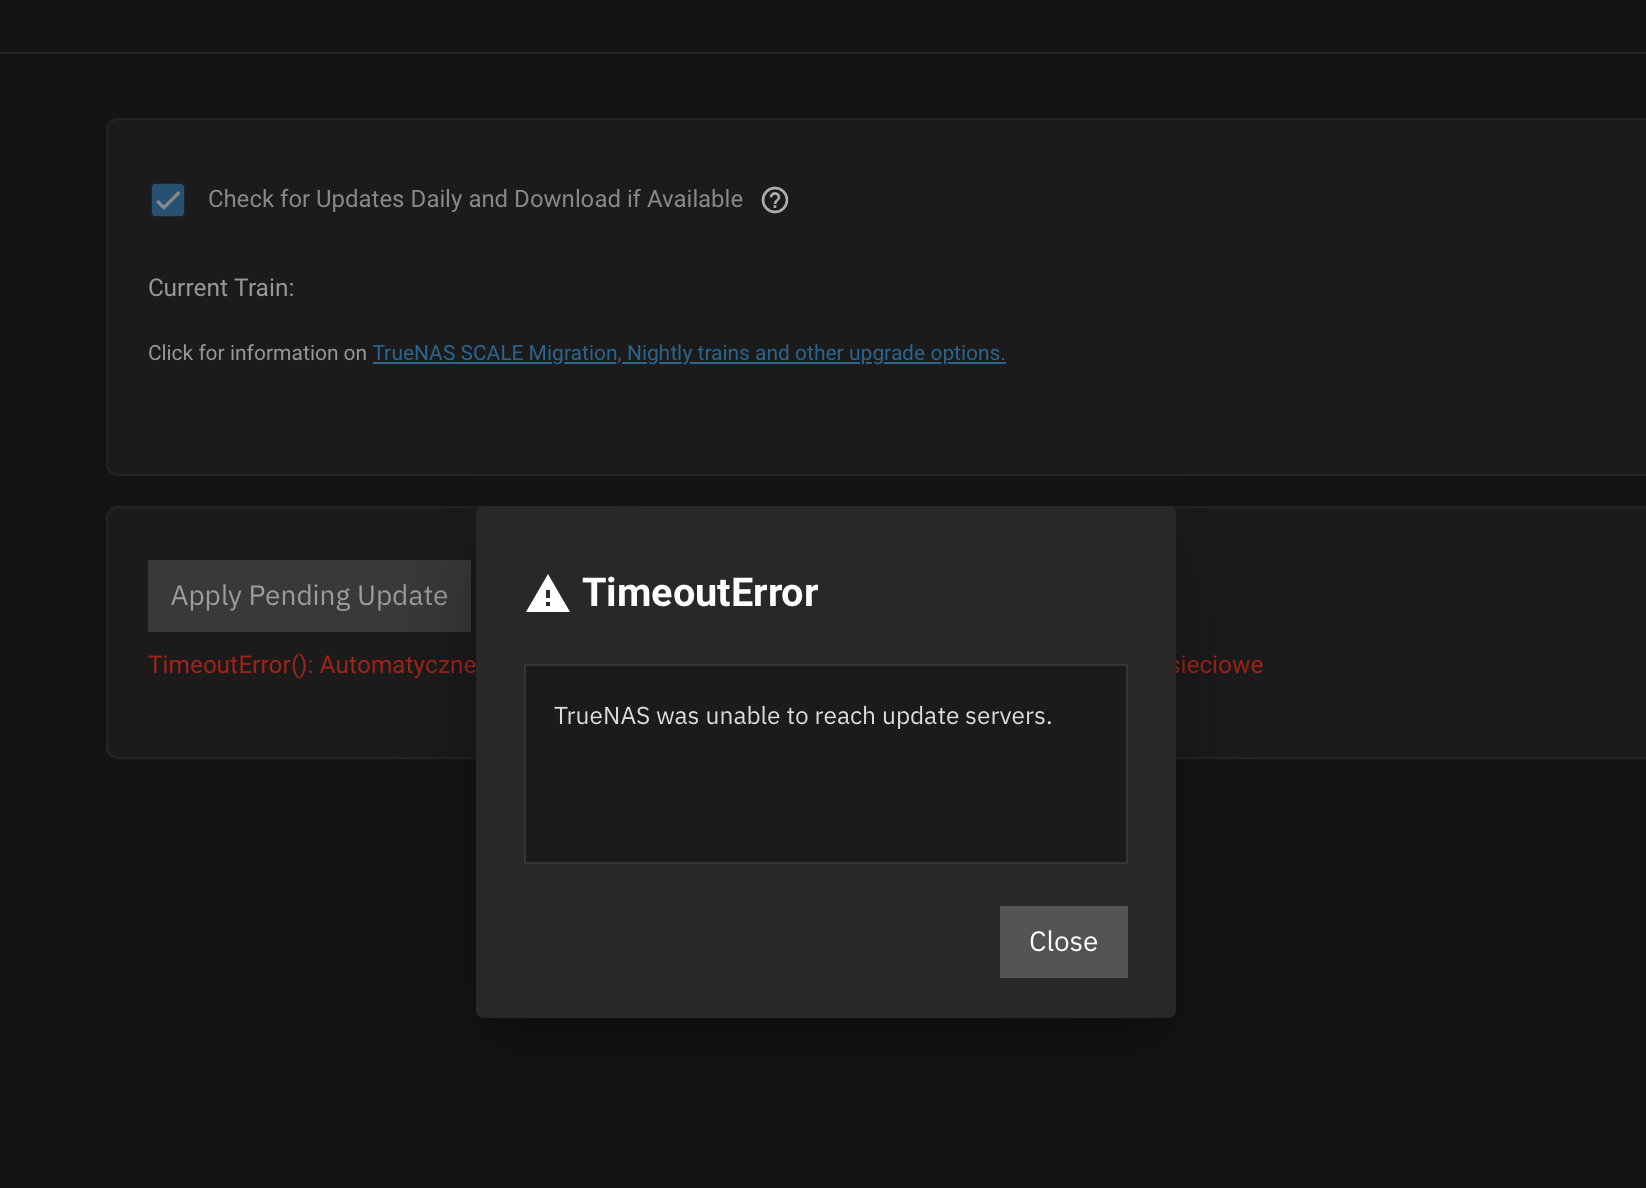Click the Apply Pending Update button
This screenshot has height=1188, width=1646.
309,596
